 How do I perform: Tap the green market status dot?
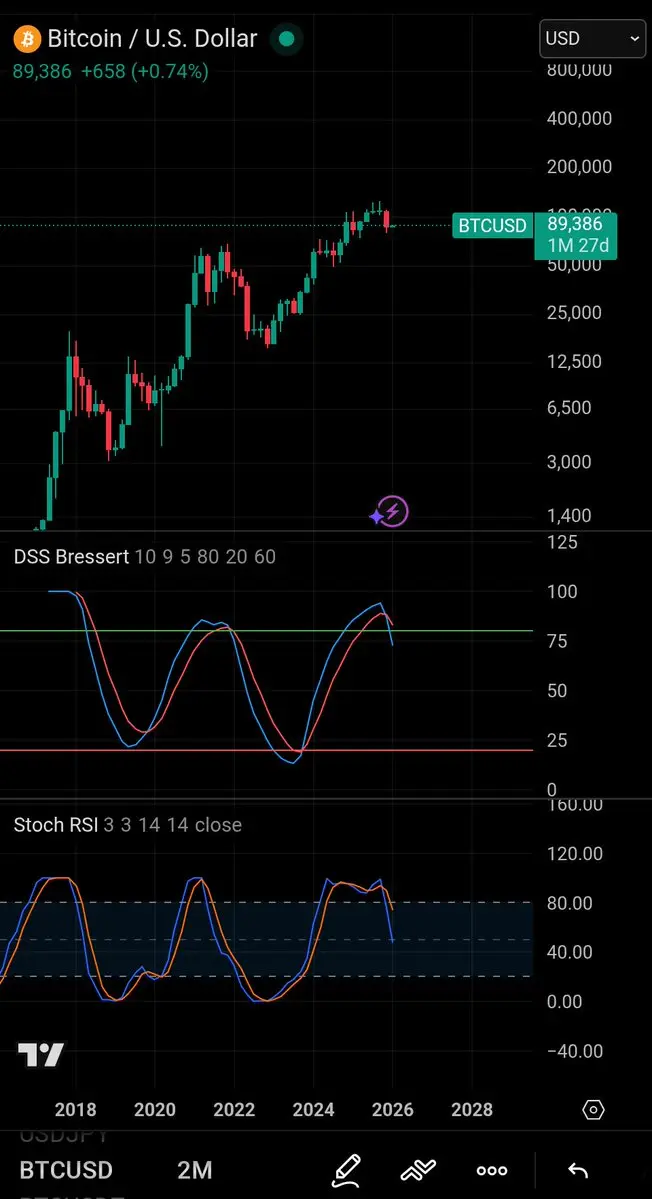click(x=287, y=38)
